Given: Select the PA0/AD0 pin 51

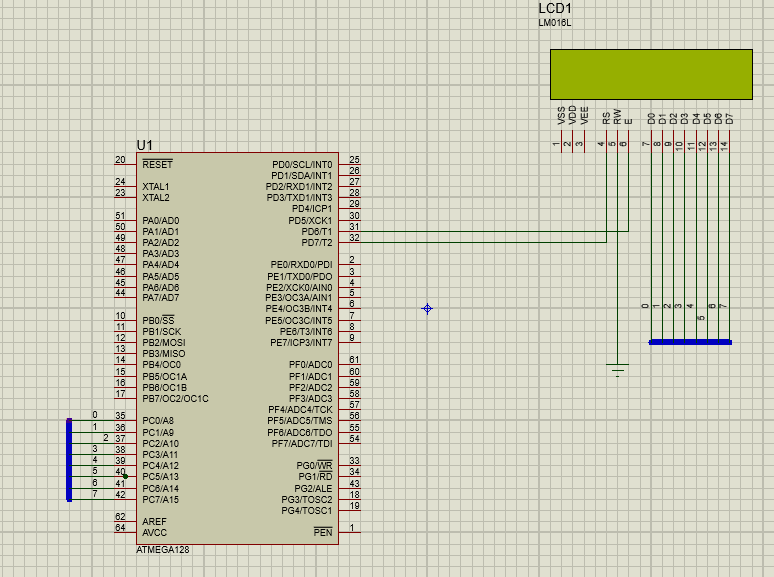Looking at the screenshot, I should [x=123, y=220].
